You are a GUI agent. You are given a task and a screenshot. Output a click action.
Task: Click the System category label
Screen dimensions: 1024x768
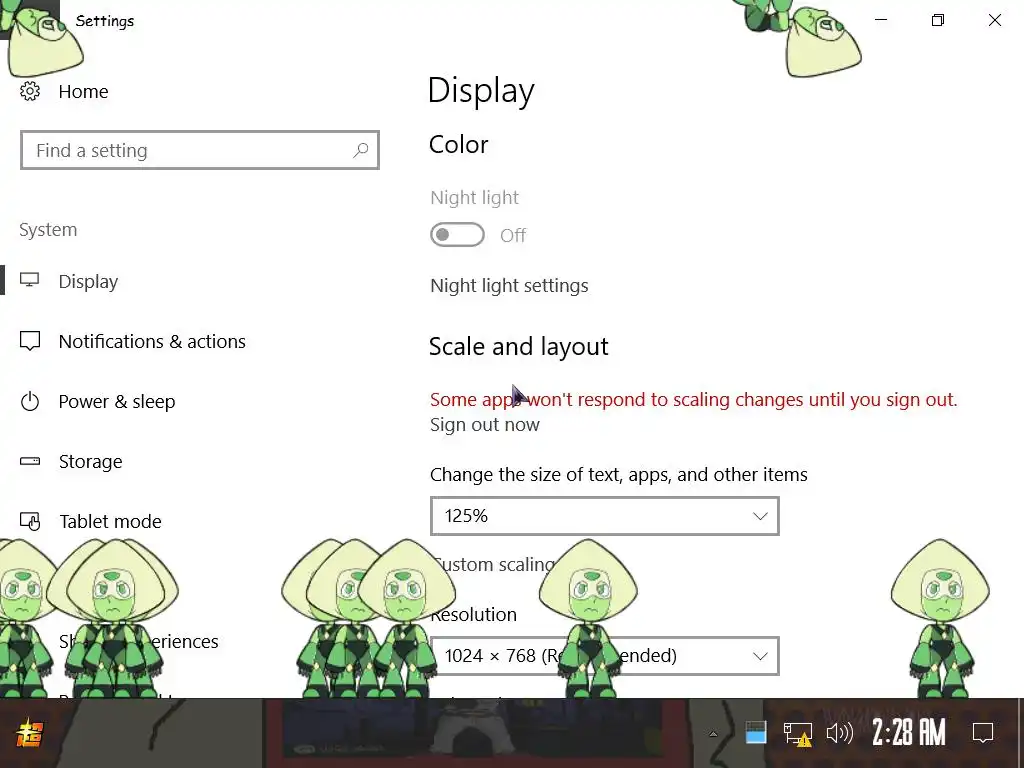pos(48,230)
